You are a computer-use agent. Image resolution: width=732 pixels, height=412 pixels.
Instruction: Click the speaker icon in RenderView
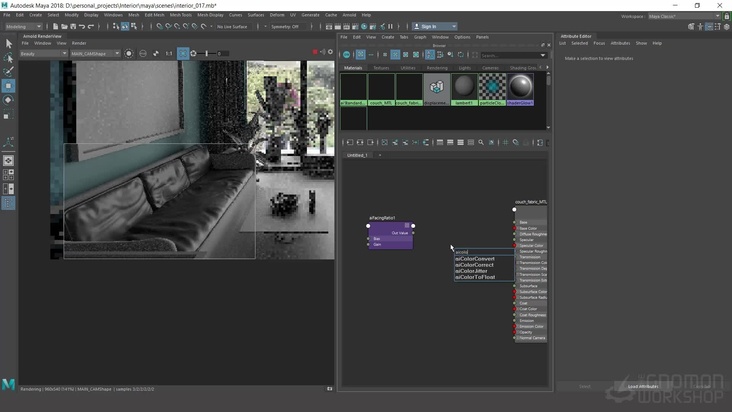323,52
